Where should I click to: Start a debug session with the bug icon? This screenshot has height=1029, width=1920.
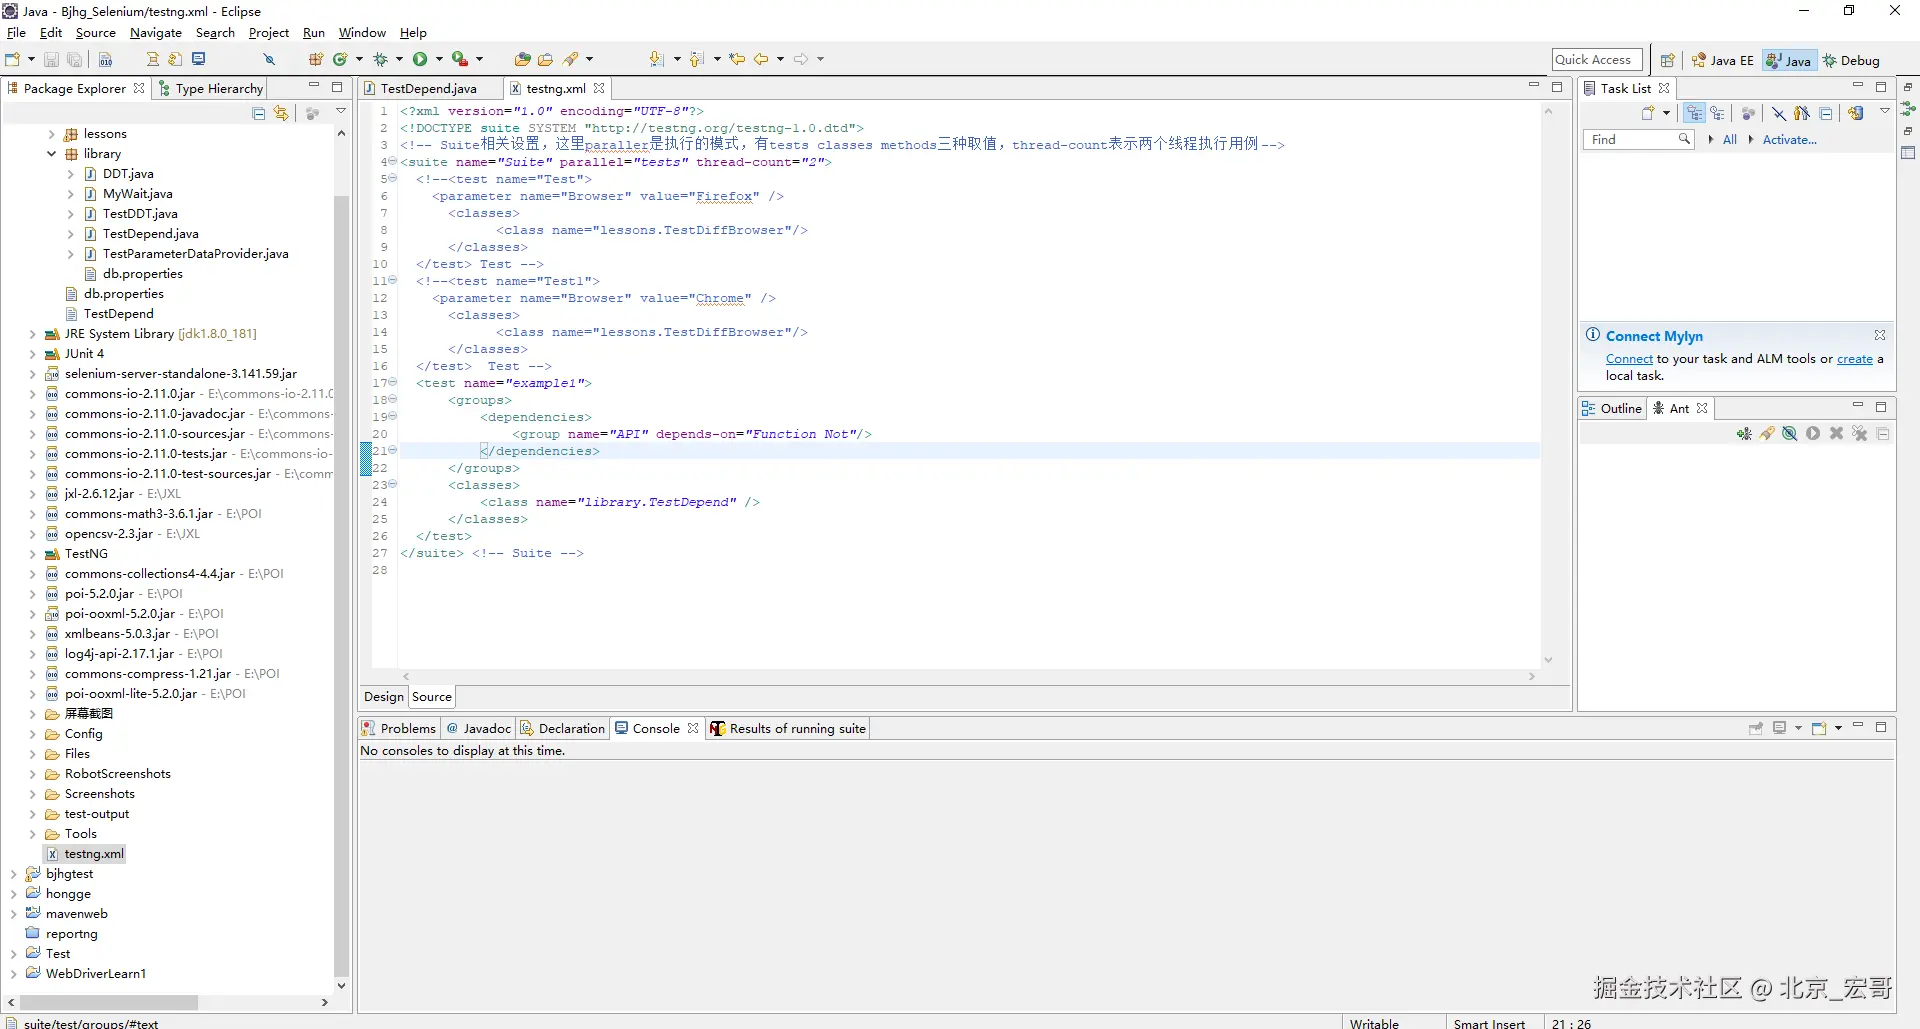[380, 59]
